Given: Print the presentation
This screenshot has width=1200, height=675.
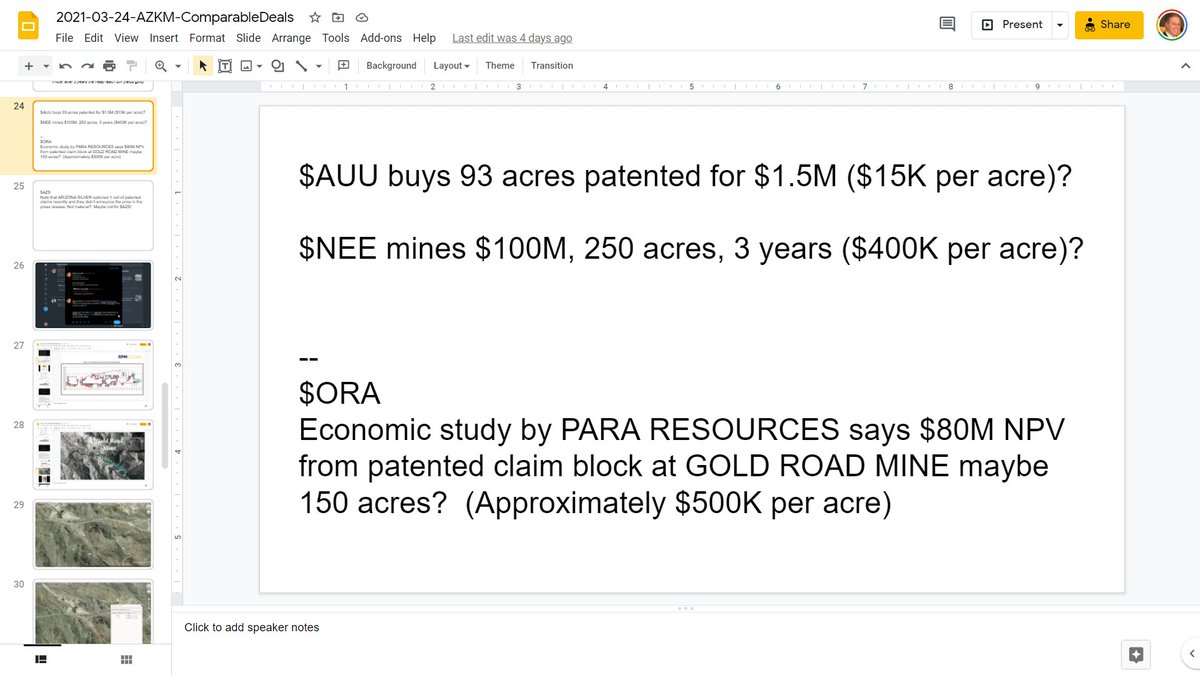Looking at the screenshot, I should [x=109, y=66].
